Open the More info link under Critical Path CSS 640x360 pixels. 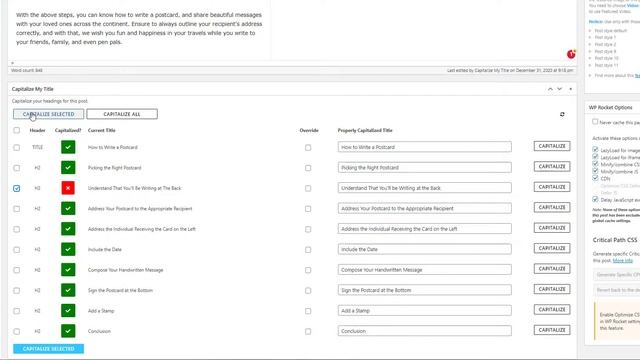[x=622, y=260]
